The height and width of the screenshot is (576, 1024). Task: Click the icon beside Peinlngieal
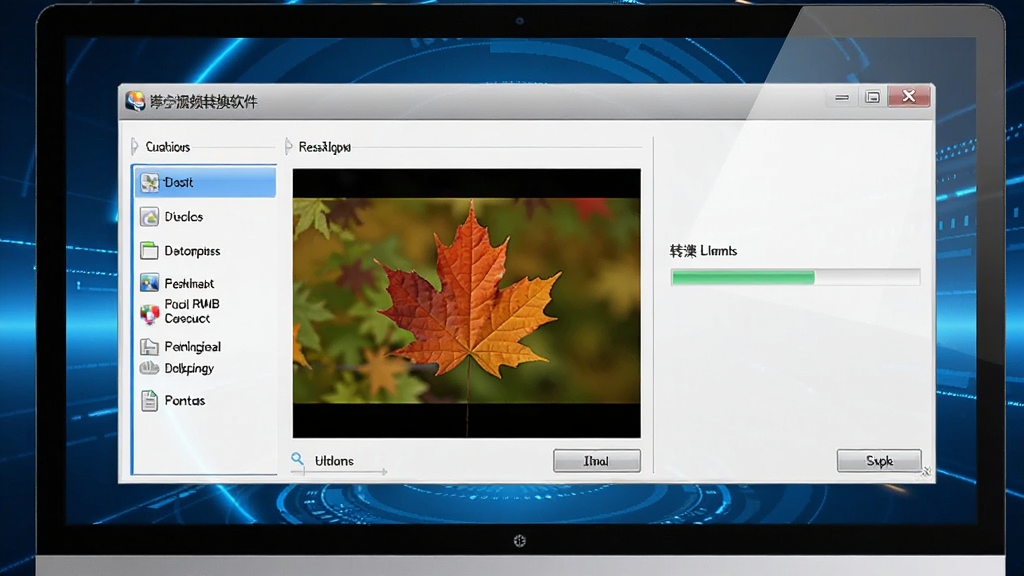pyautogui.click(x=149, y=346)
